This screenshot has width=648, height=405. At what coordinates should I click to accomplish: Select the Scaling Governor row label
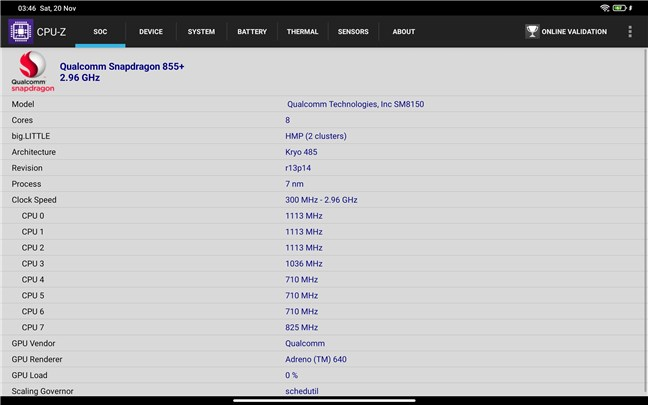coord(43,391)
